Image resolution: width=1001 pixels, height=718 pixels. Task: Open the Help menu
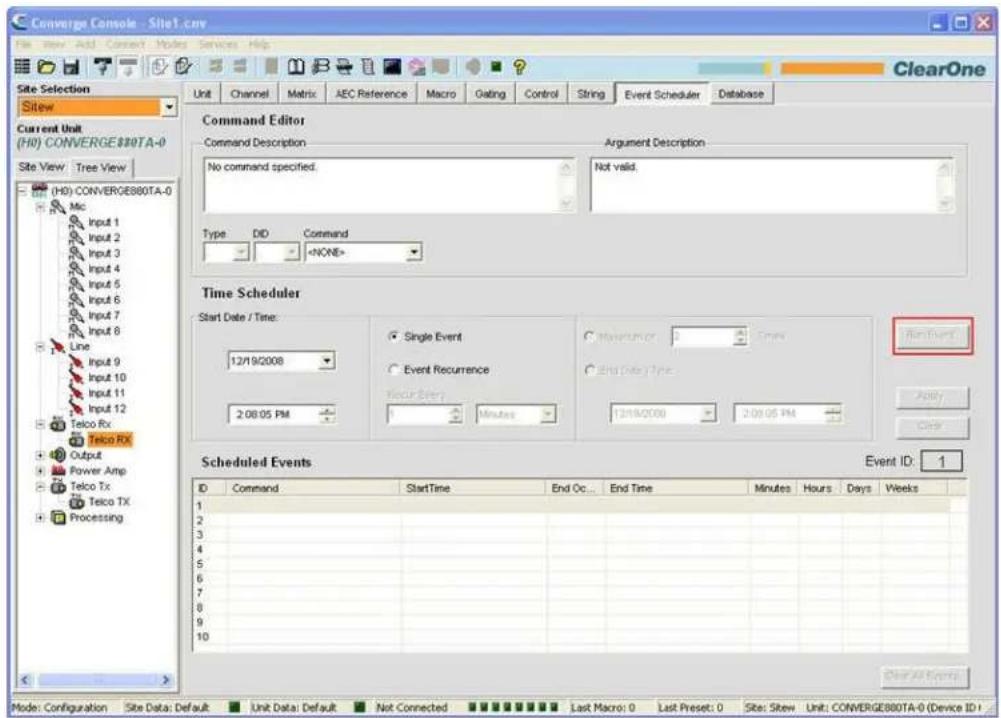pyautogui.click(x=259, y=45)
